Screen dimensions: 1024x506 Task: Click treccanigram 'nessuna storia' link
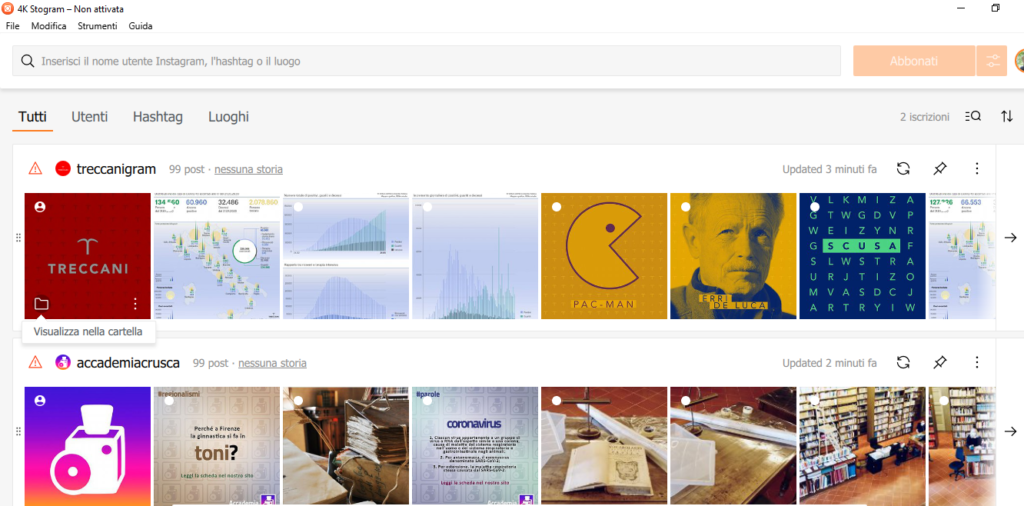[x=248, y=170]
